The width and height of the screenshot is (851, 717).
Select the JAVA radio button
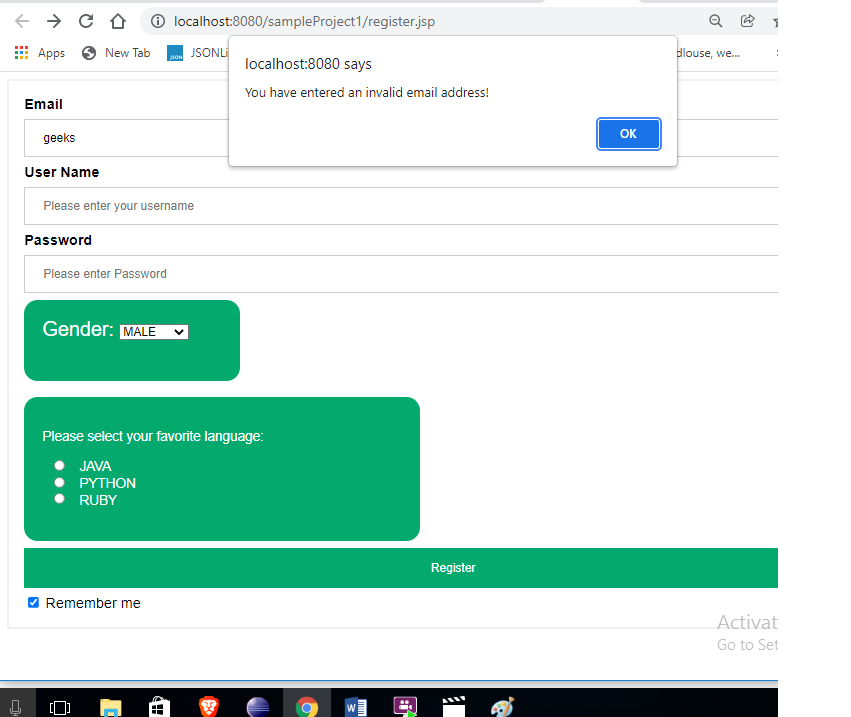pyautogui.click(x=60, y=466)
